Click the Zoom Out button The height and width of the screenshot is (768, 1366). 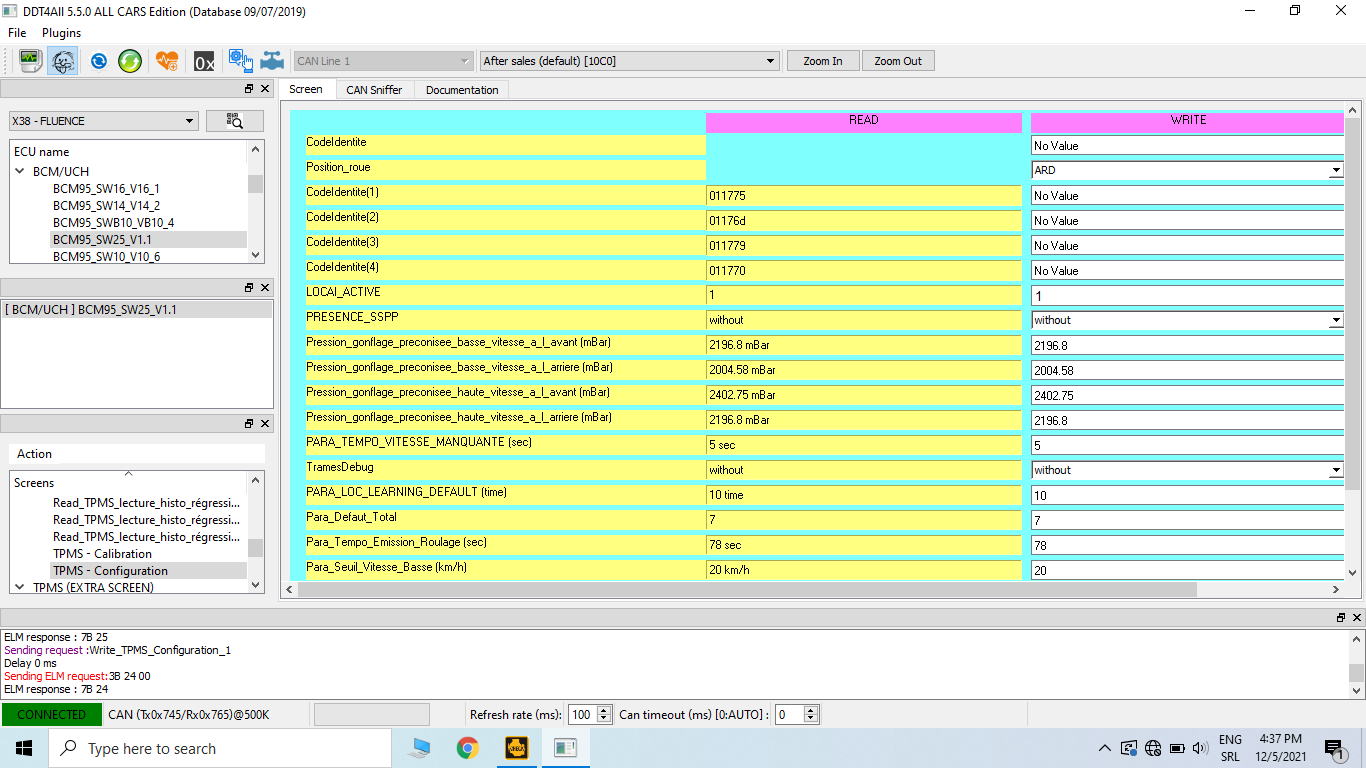(x=898, y=61)
